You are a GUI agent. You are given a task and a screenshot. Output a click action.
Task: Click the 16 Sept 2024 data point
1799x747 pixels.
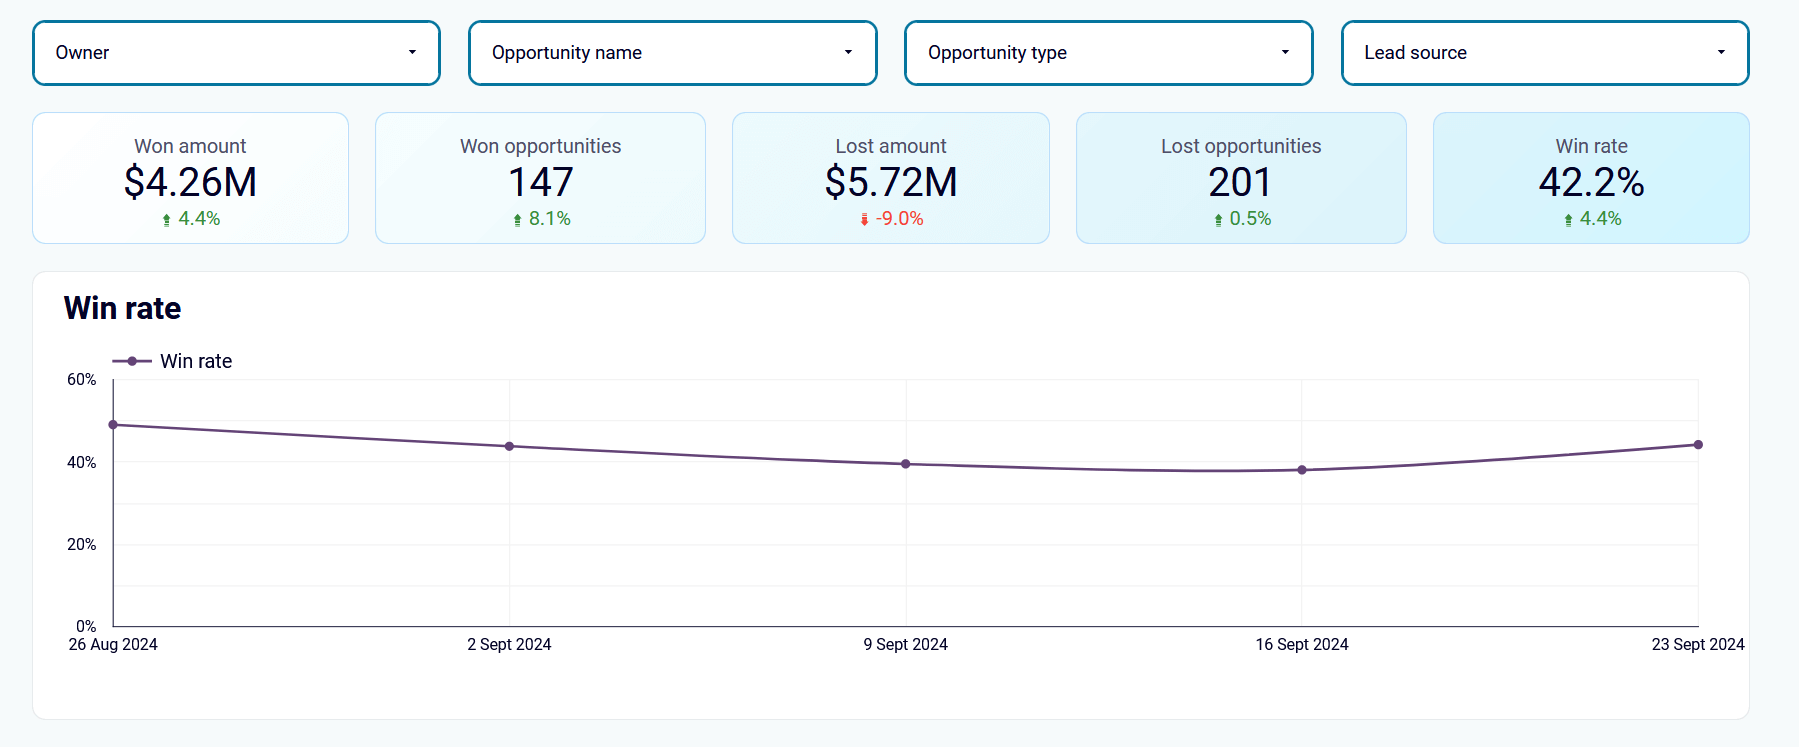click(1302, 470)
